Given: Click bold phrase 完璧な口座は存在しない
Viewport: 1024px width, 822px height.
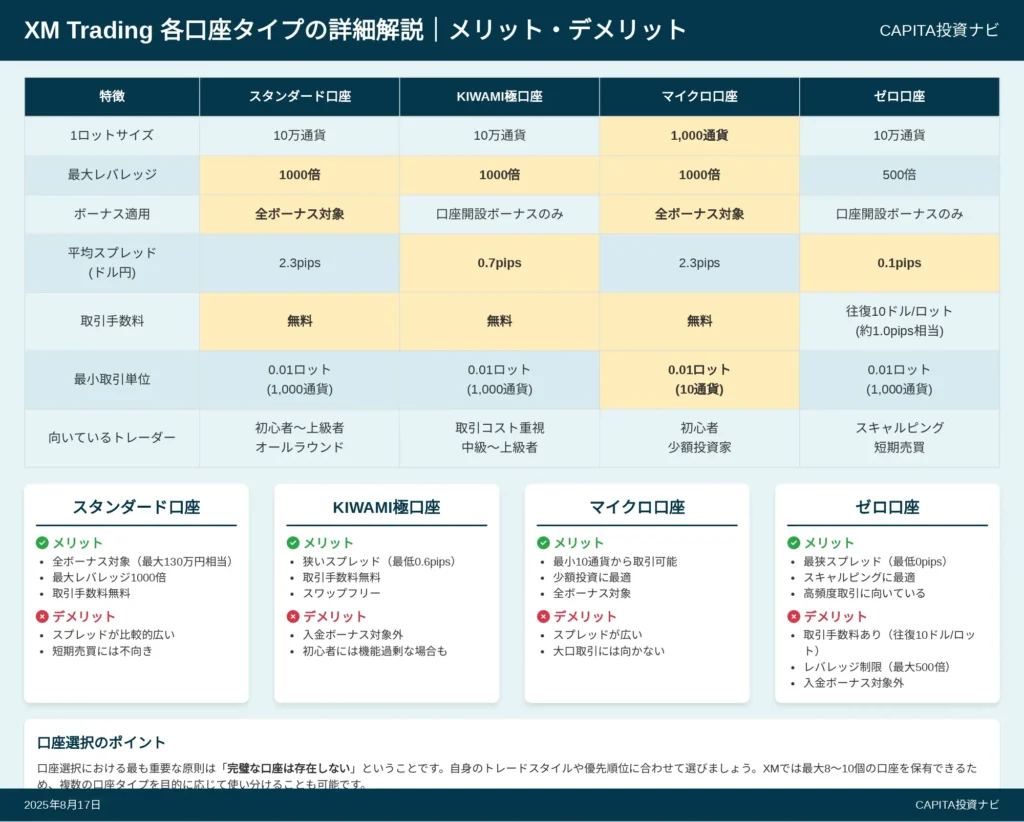Looking at the screenshot, I should pos(290,768).
